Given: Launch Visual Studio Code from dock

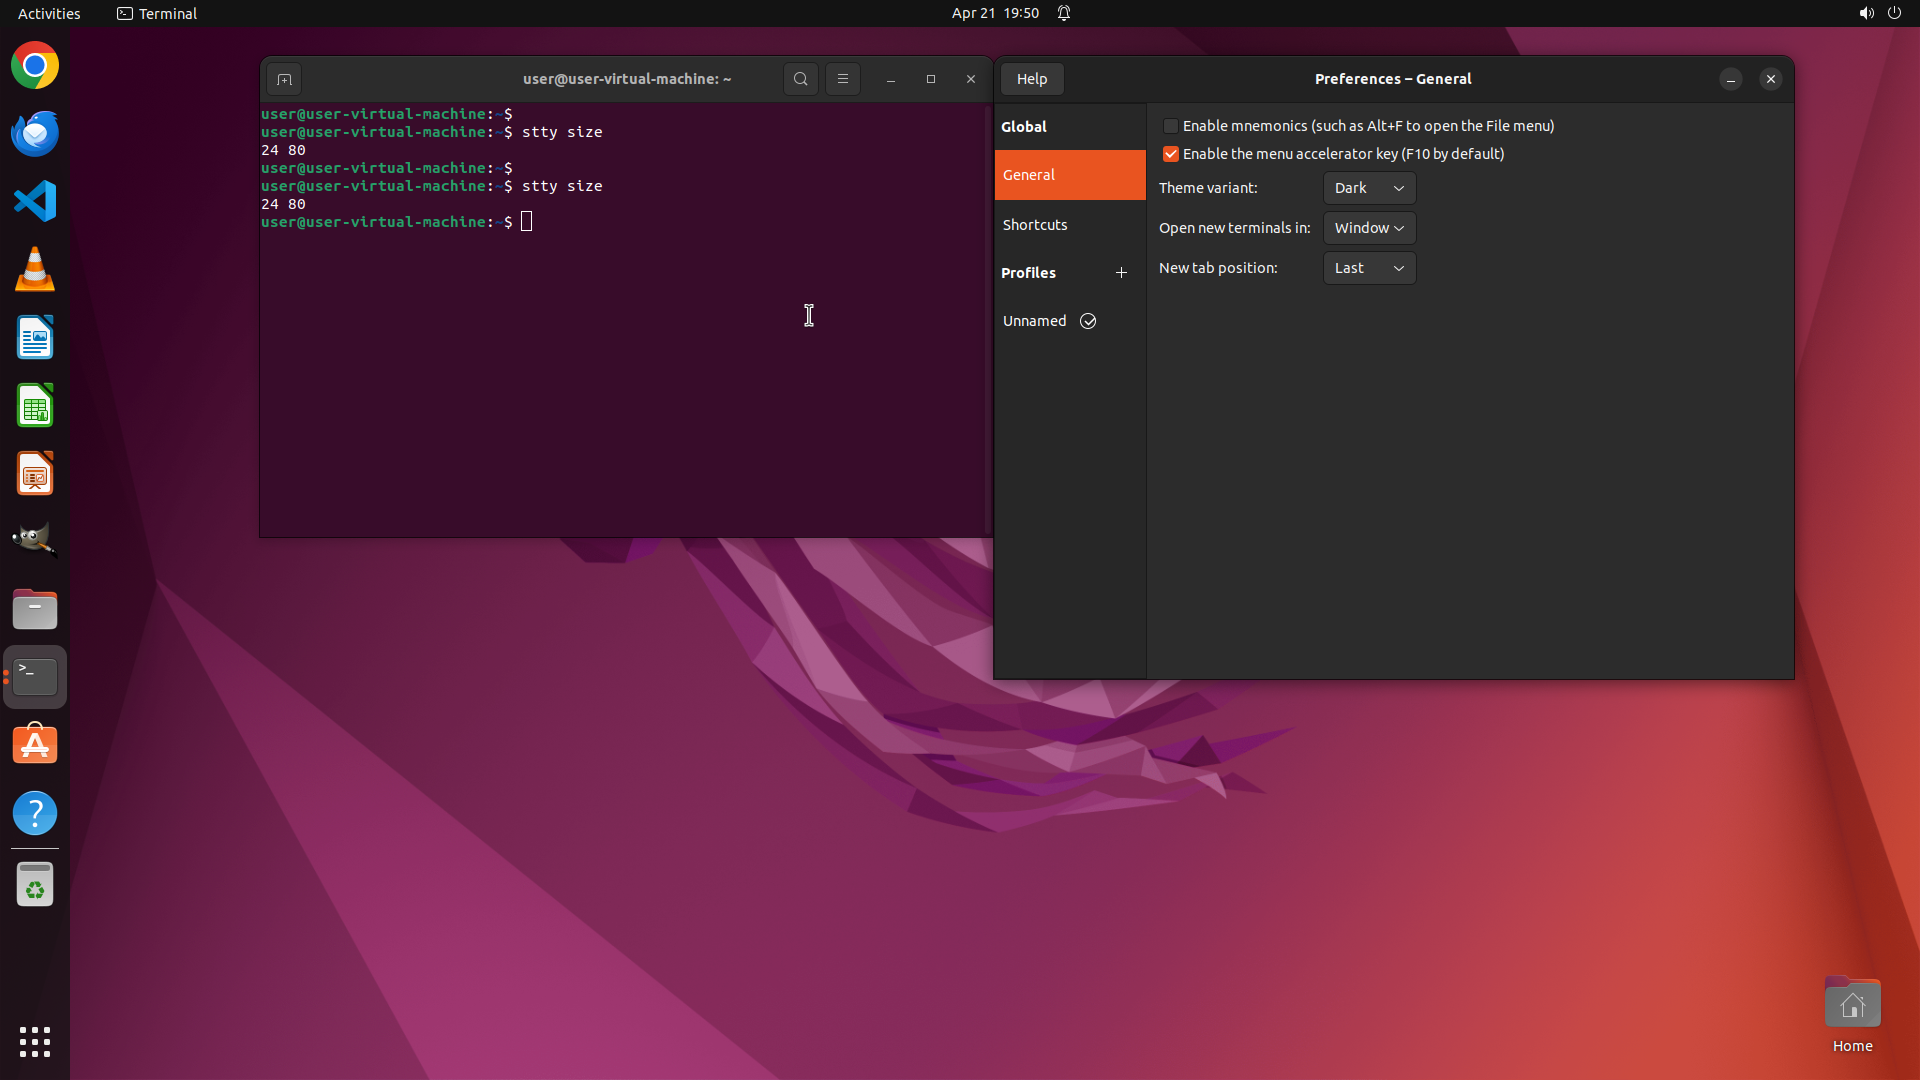Looking at the screenshot, I should 35,201.
